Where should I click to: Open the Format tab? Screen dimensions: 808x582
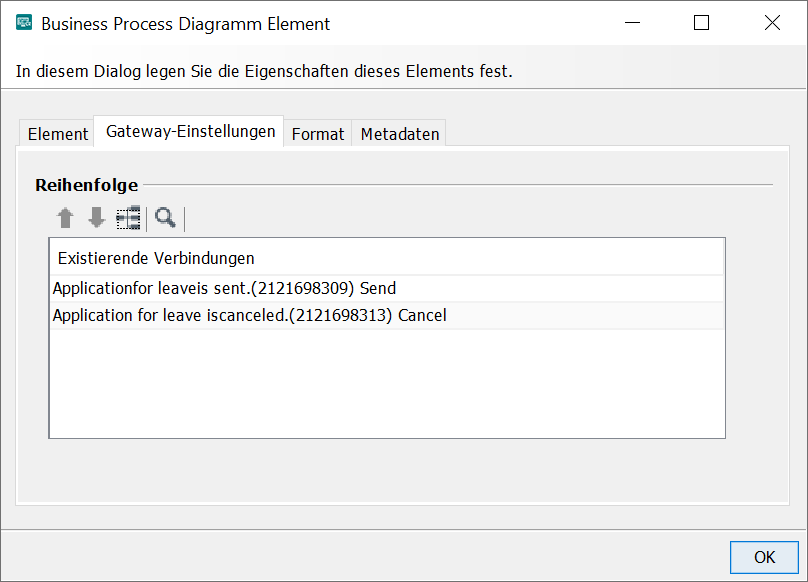click(x=318, y=134)
